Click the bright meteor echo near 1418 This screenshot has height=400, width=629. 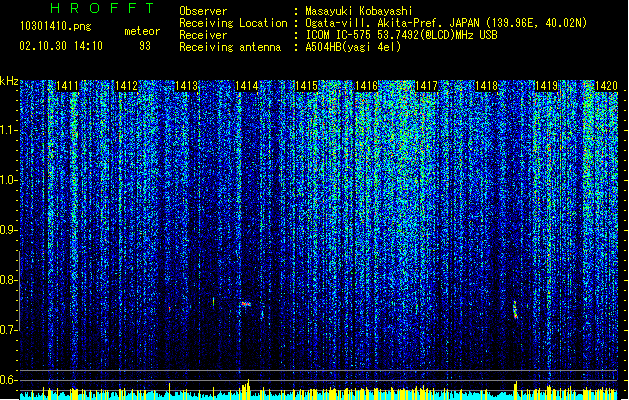515,310
